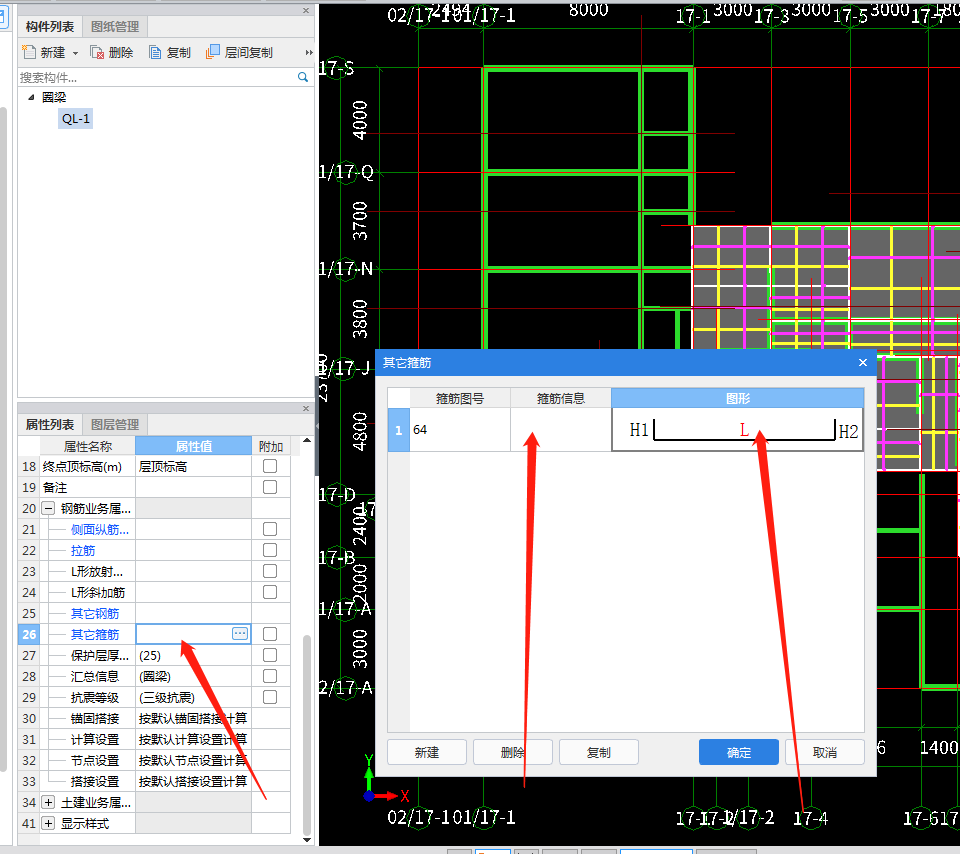
Task: Click 新建 button in 其它箍筋 dialog
Action: (427, 752)
